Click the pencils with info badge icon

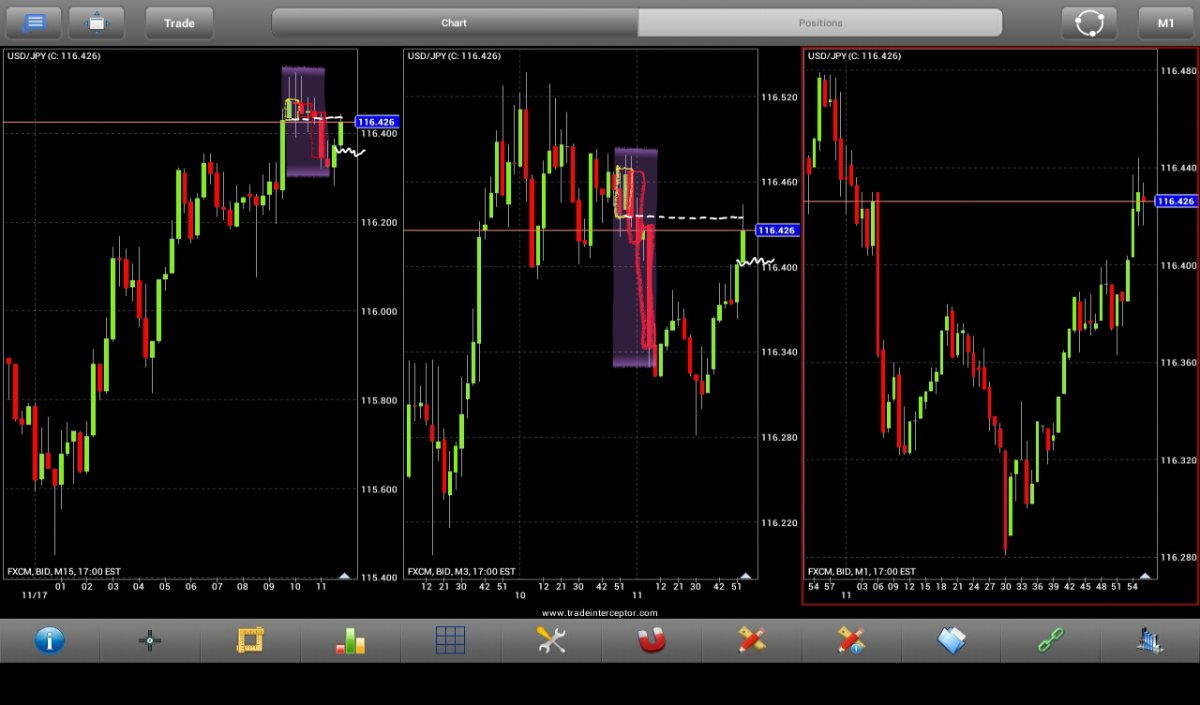point(851,640)
